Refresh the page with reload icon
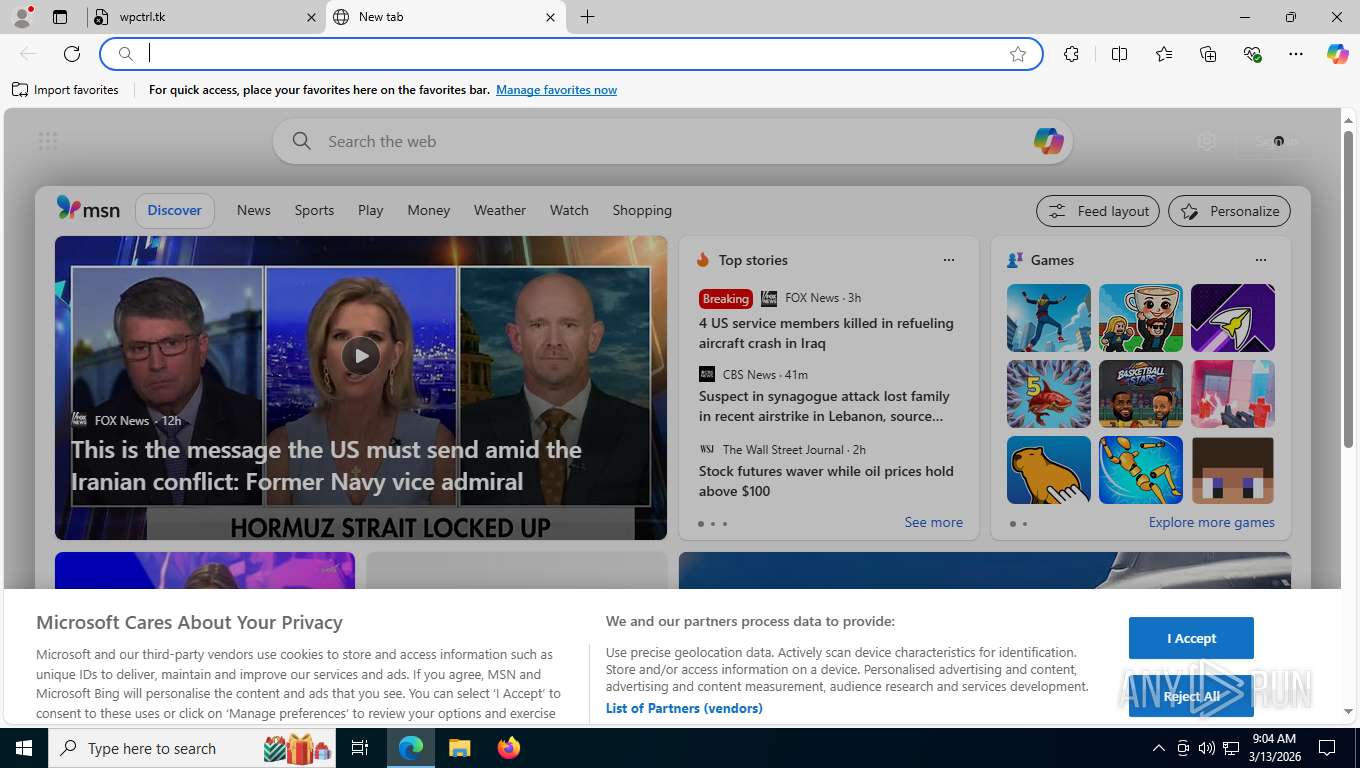 point(72,54)
